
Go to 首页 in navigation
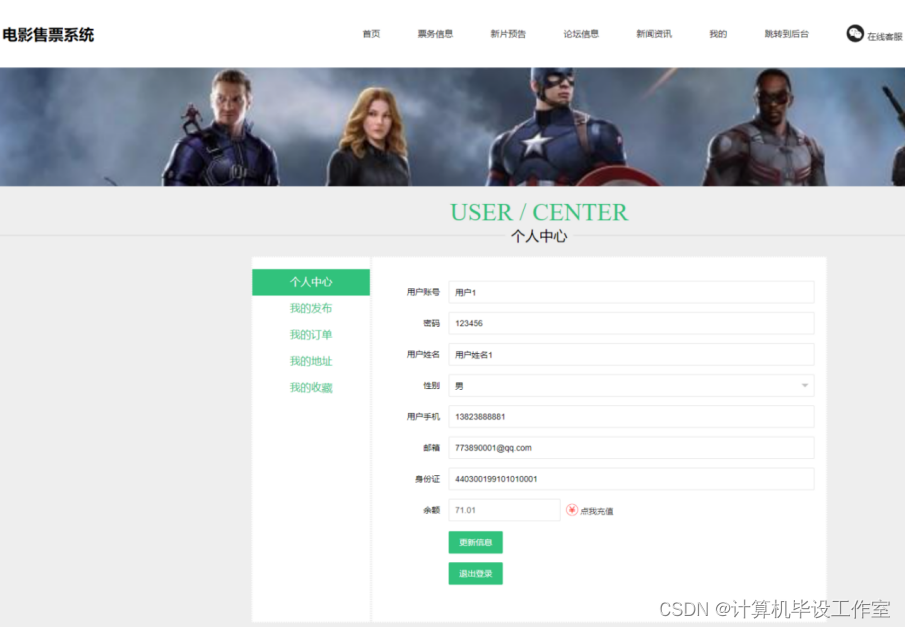coord(371,34)
